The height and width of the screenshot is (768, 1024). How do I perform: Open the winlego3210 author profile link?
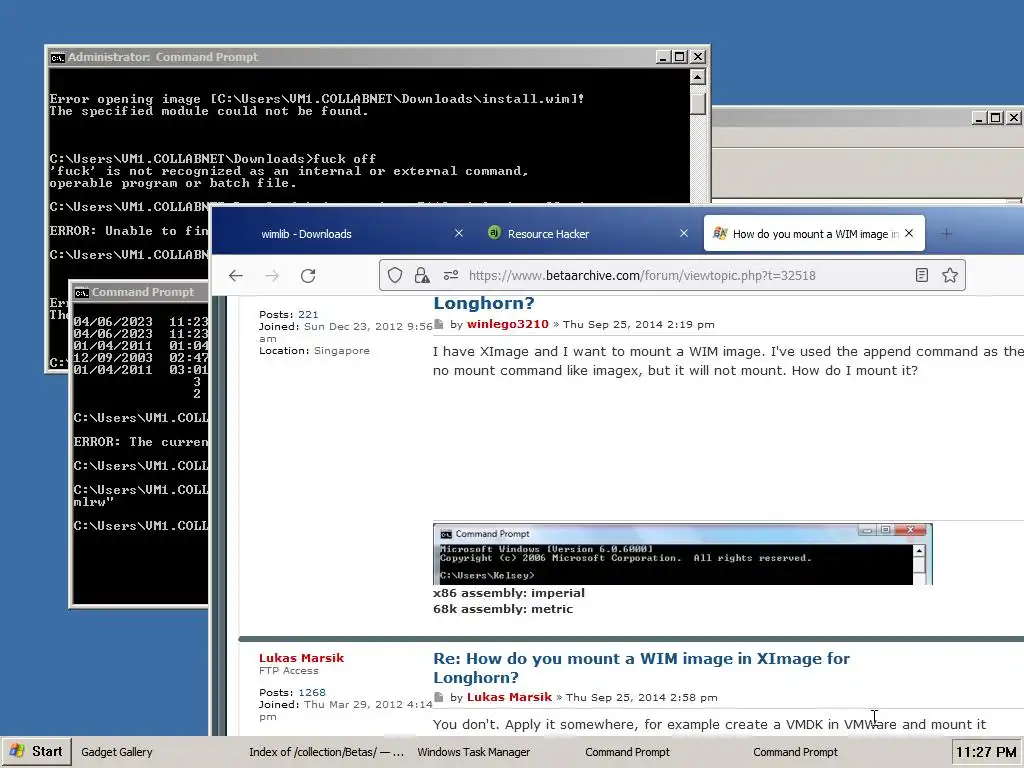pyautogui.click(x=507, y=325)
